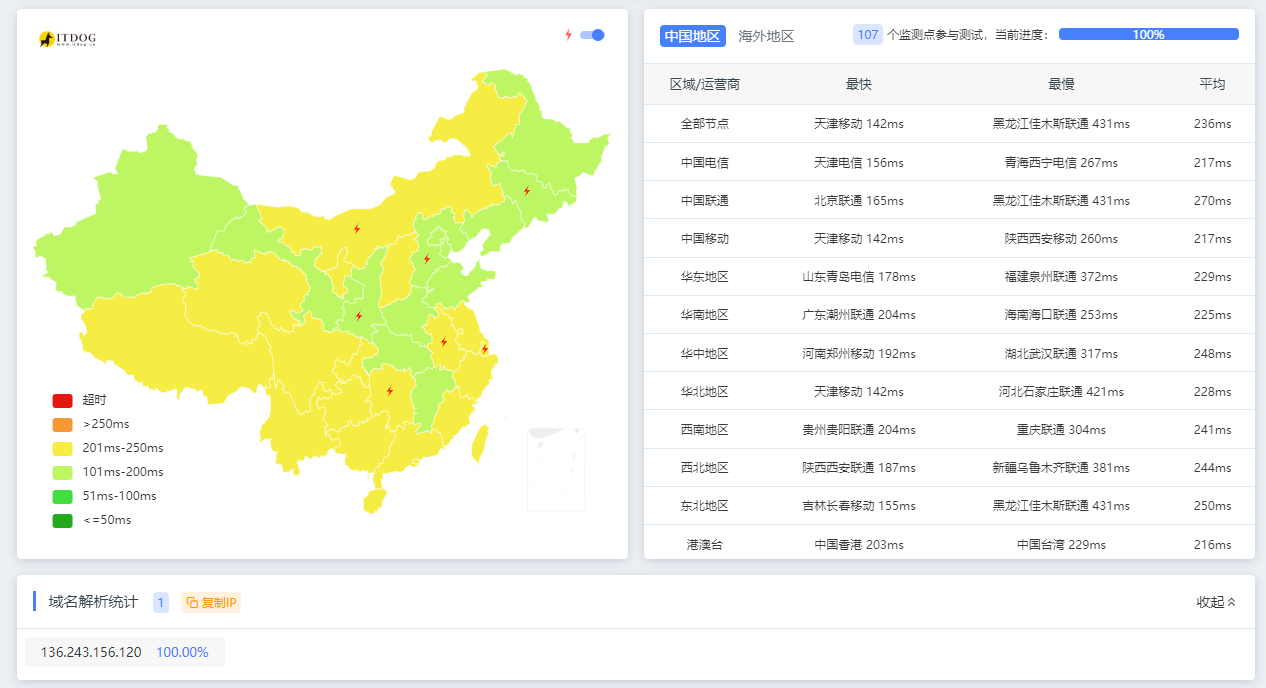Click the lightning marker near Shanghai
Viewport: 1266px width, 688px height.
click(x=485, y=349)
